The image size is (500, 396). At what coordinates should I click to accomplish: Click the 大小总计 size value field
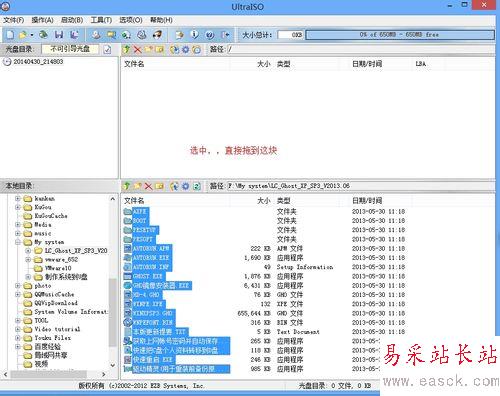click(x=291, y=35)
